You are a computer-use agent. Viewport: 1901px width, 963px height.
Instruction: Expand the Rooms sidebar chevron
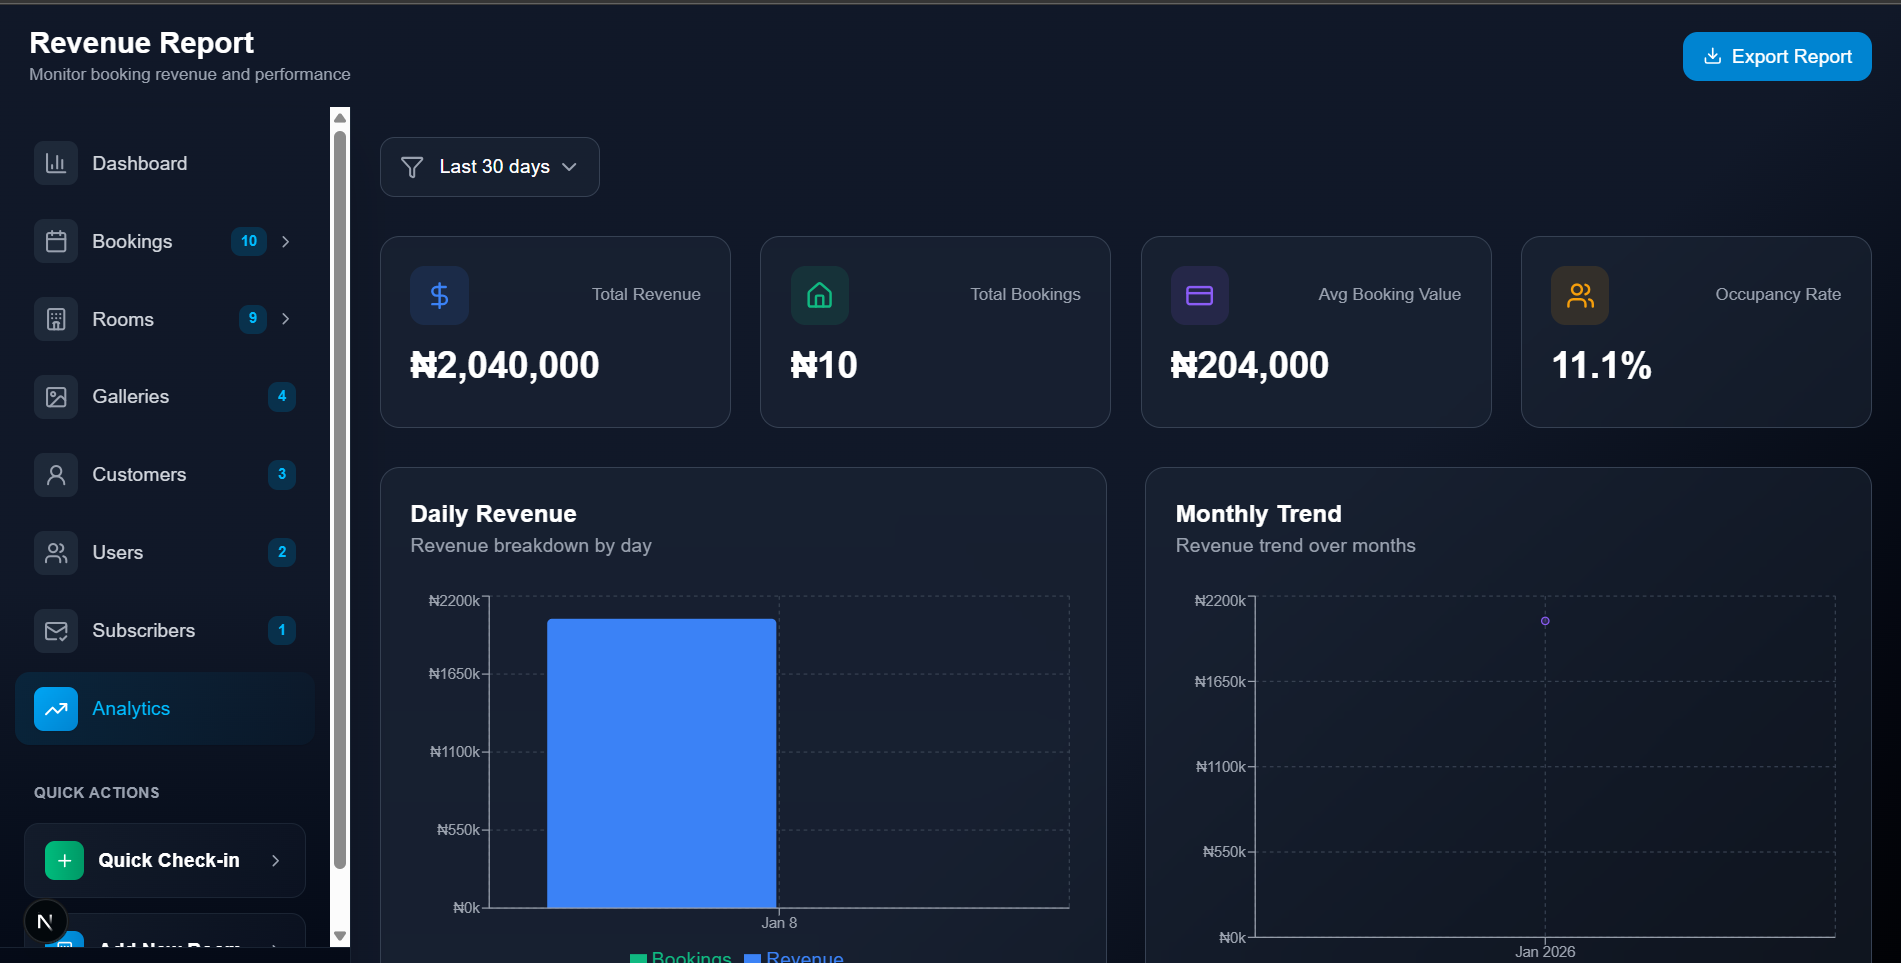pos(287,319)
